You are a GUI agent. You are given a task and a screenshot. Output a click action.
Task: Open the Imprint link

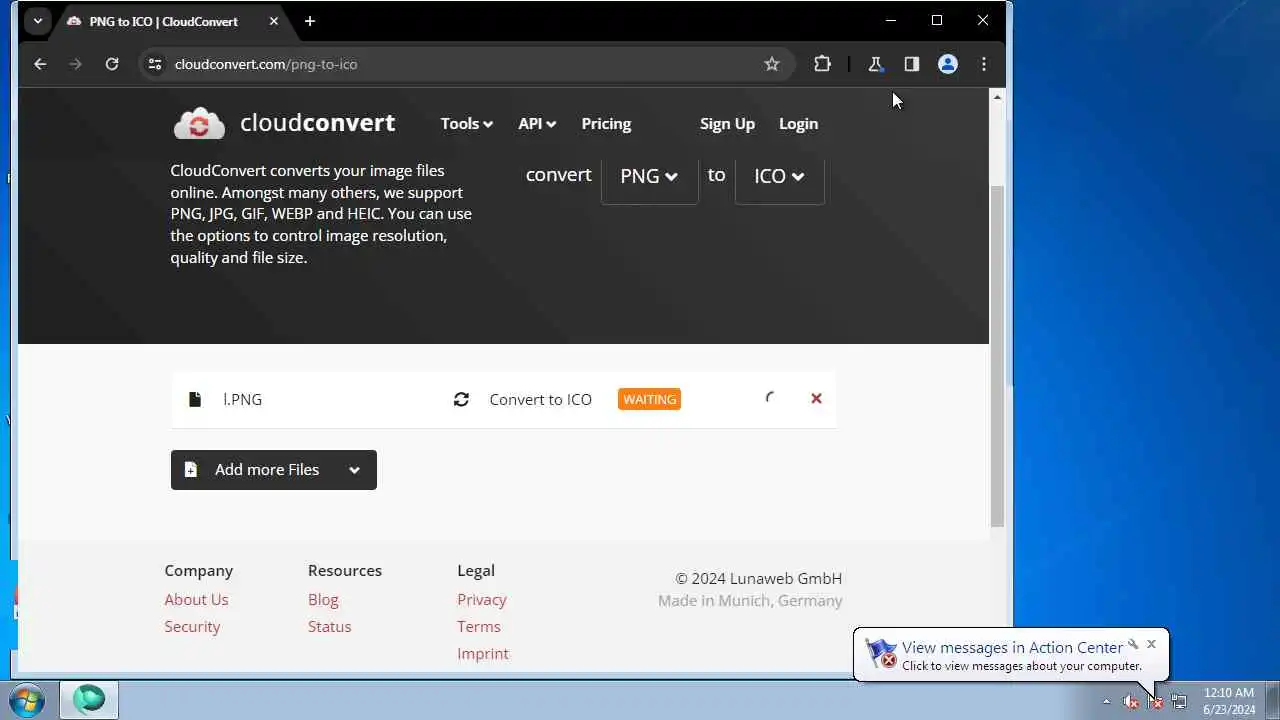point(483,653)
